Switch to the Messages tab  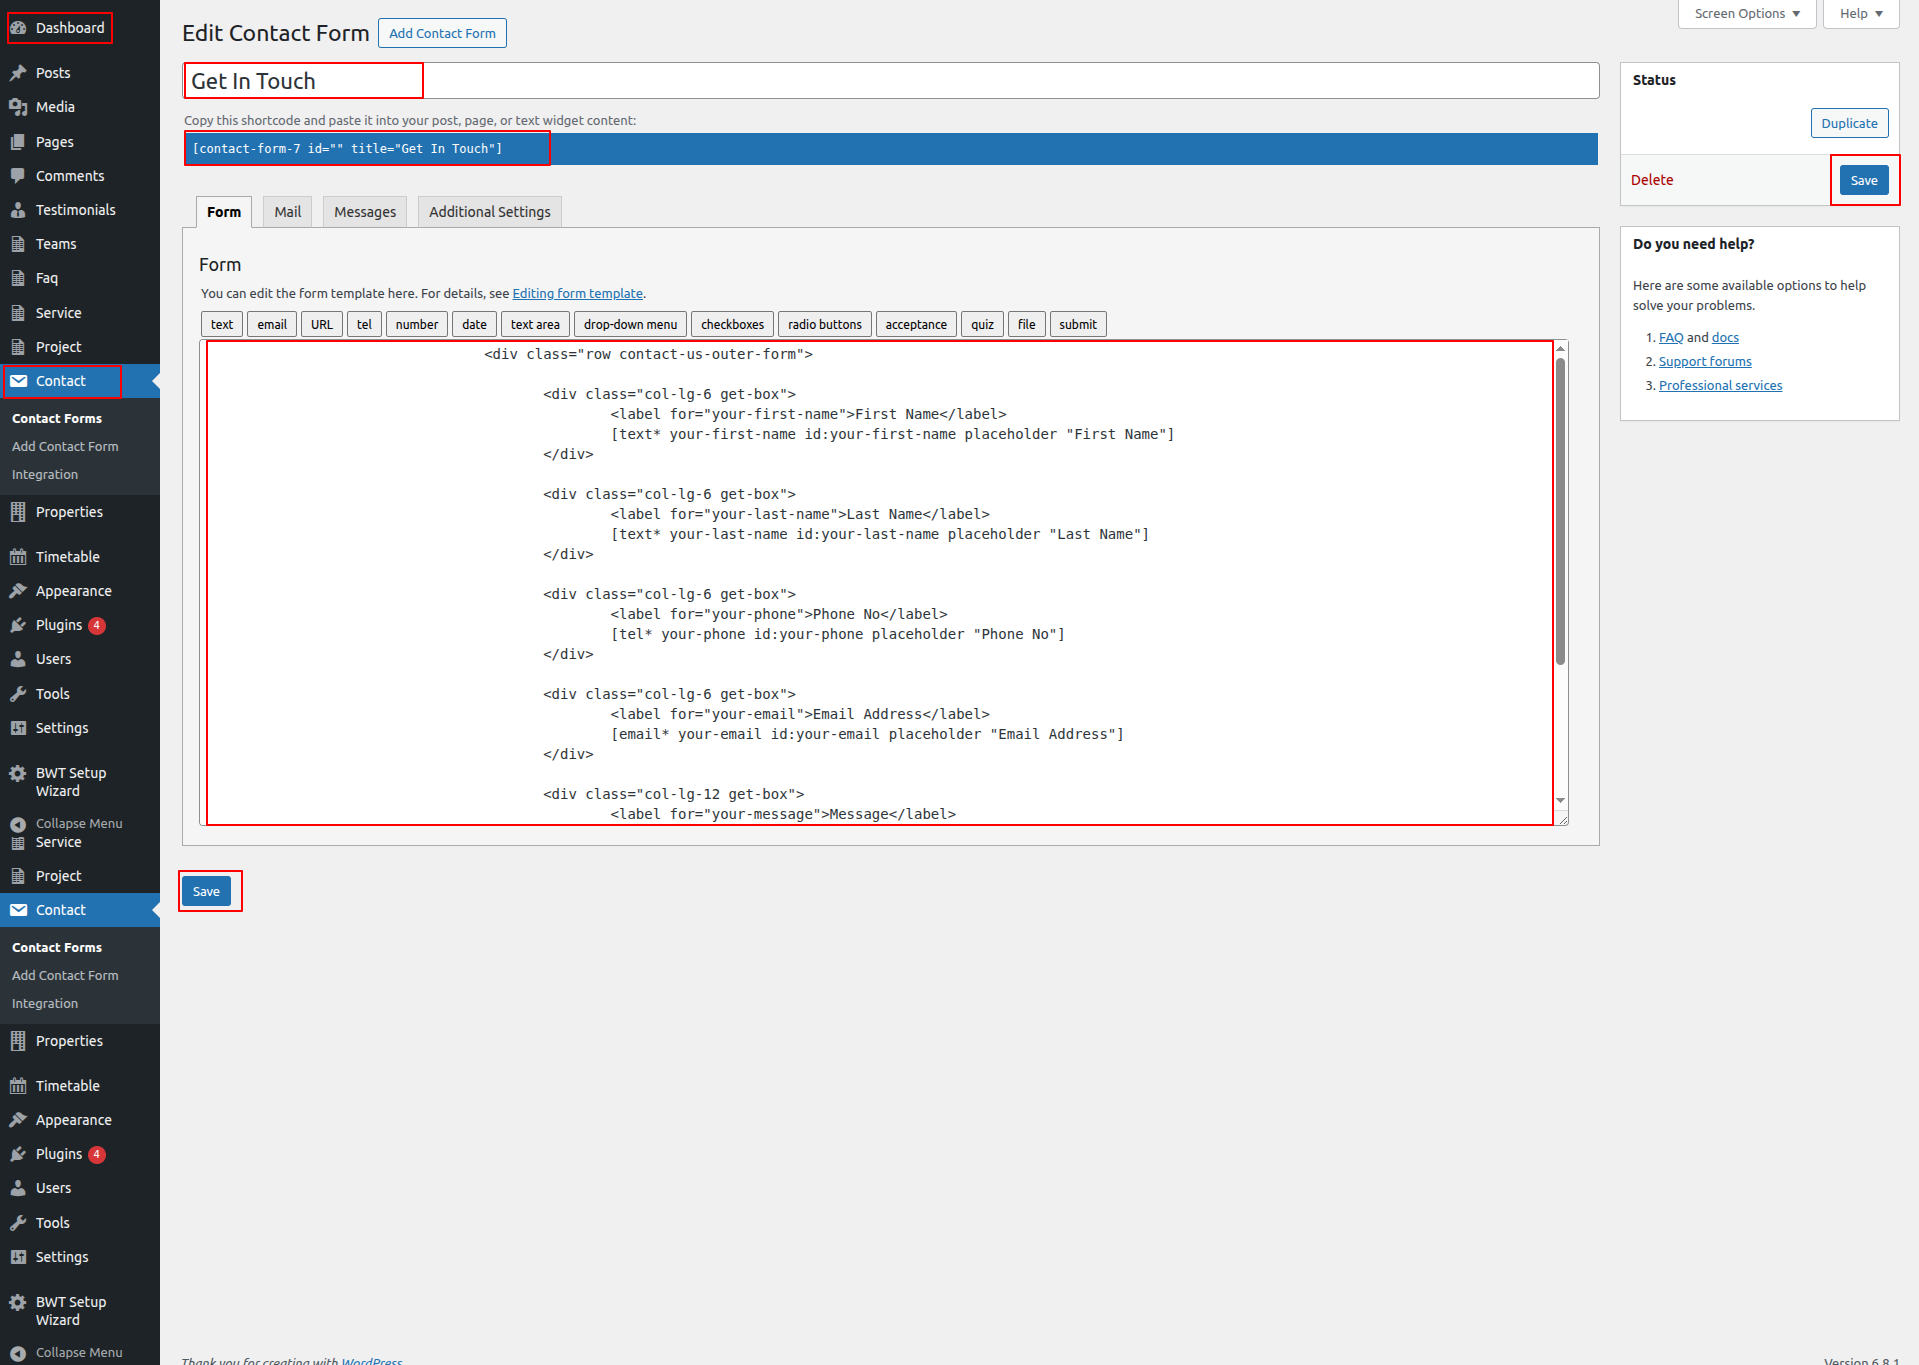[365, 212]
